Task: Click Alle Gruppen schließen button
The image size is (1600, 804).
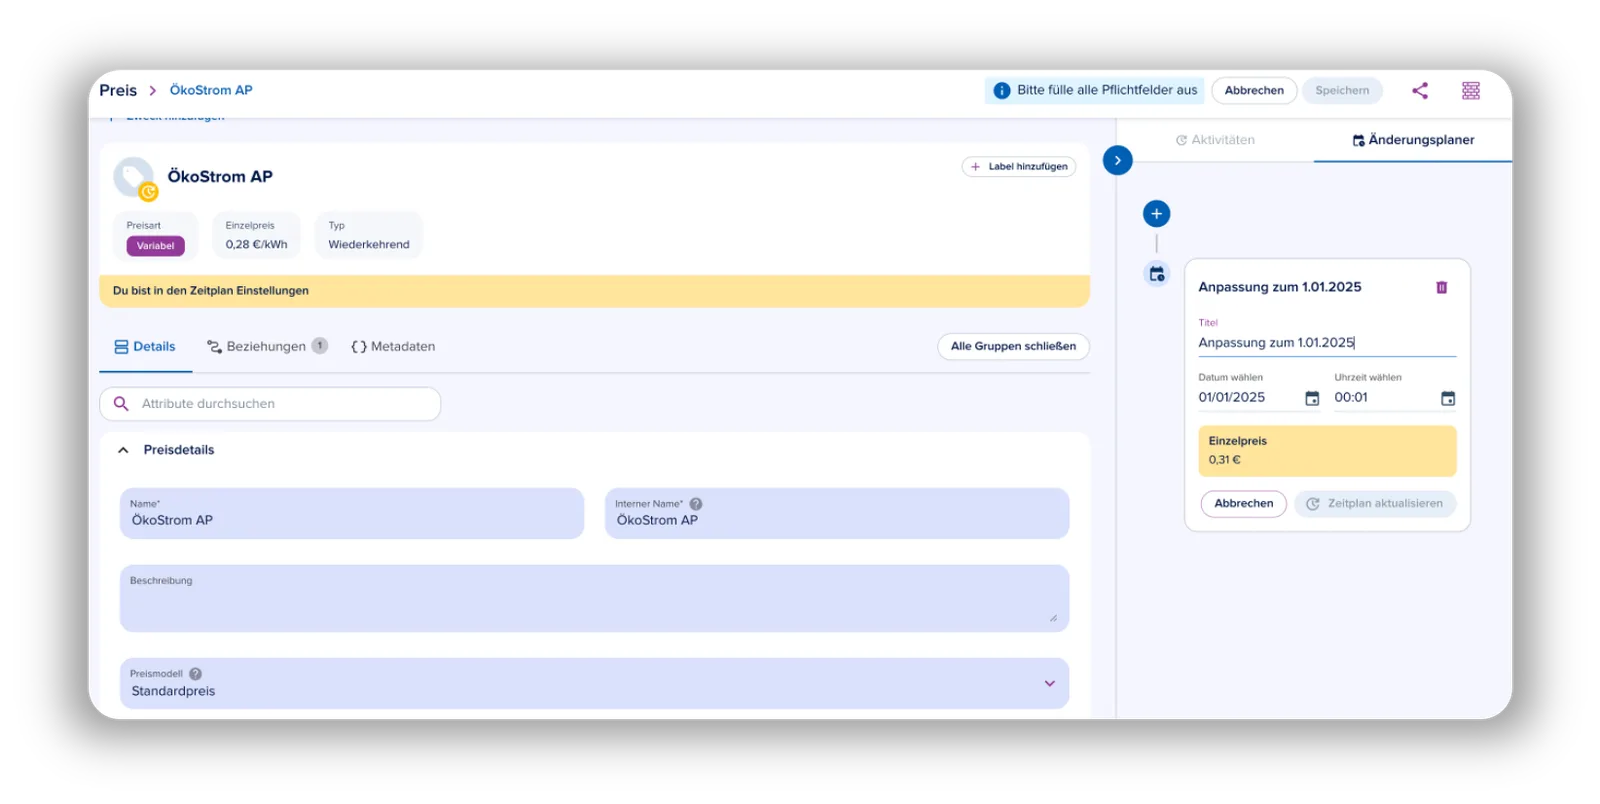Action: pos(1013,347)
